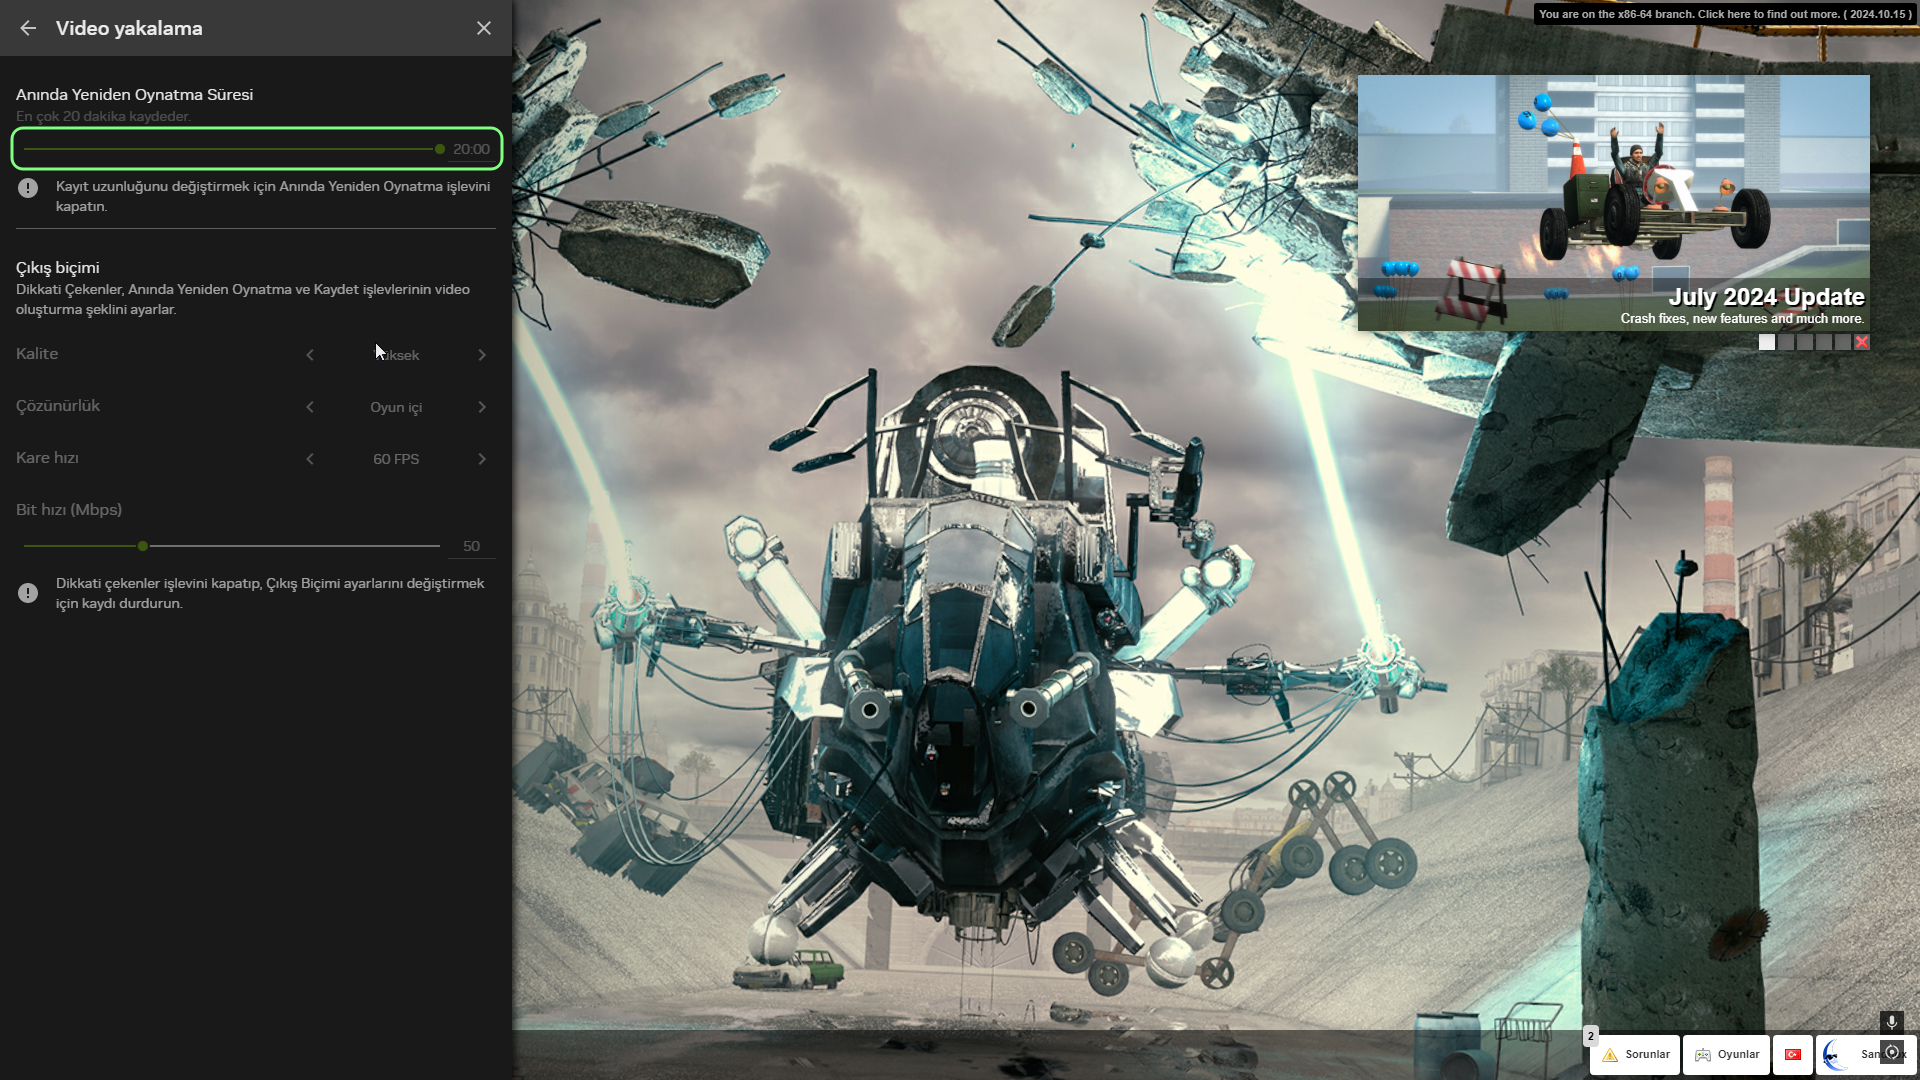This screenshot has width=1920, height=1080.
Task: Click Çıkış biçimi section heading
Action: pos(58,268)
